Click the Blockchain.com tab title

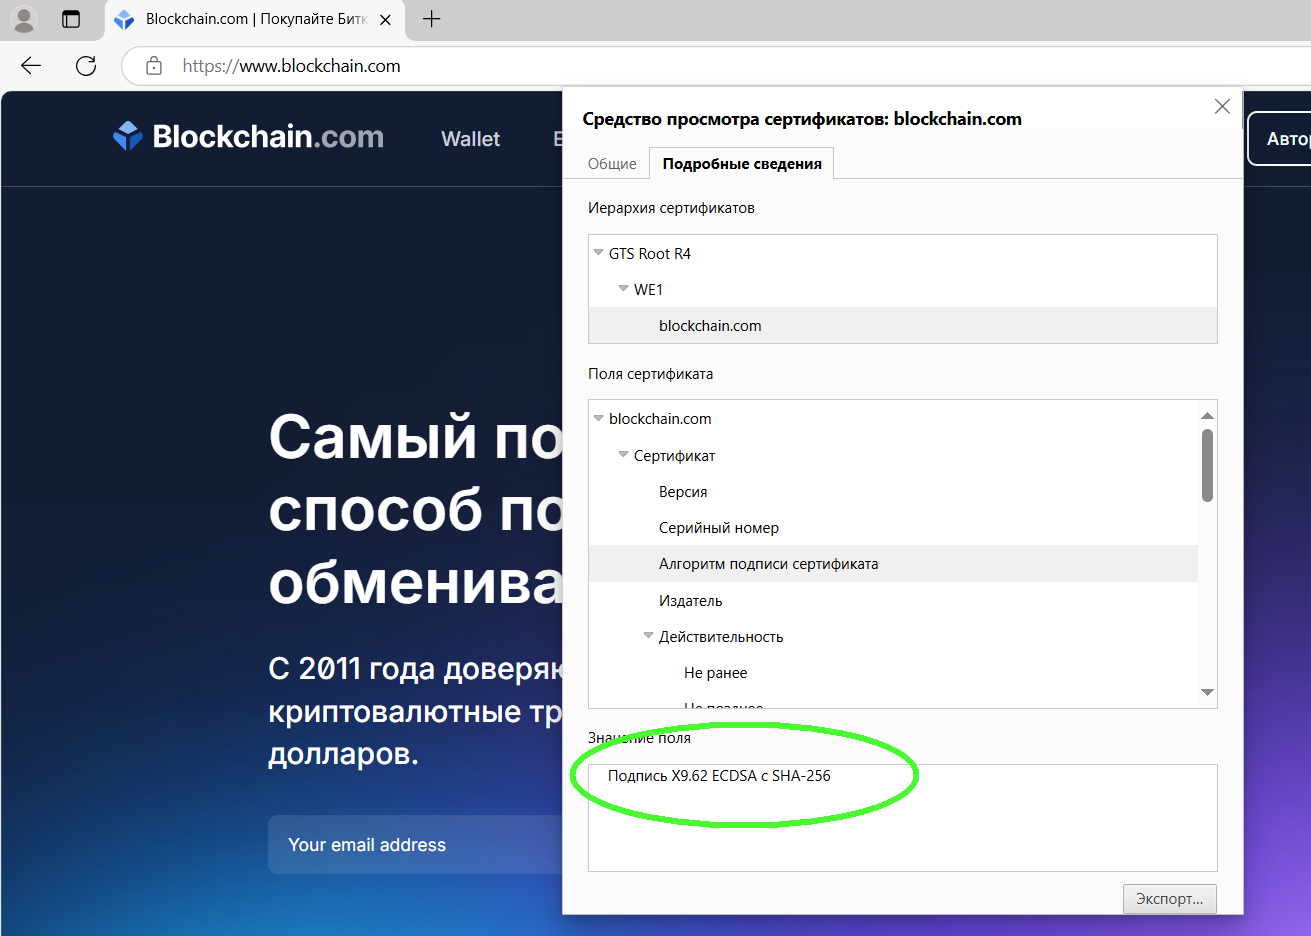(256, 19)
